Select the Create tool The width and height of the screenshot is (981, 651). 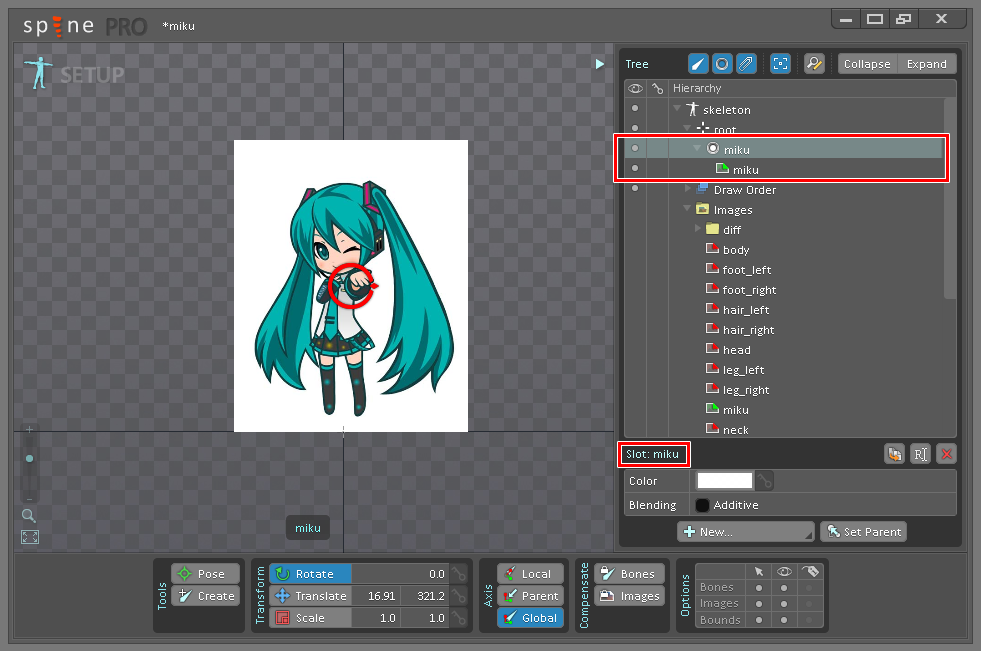(x=206, y=596)
